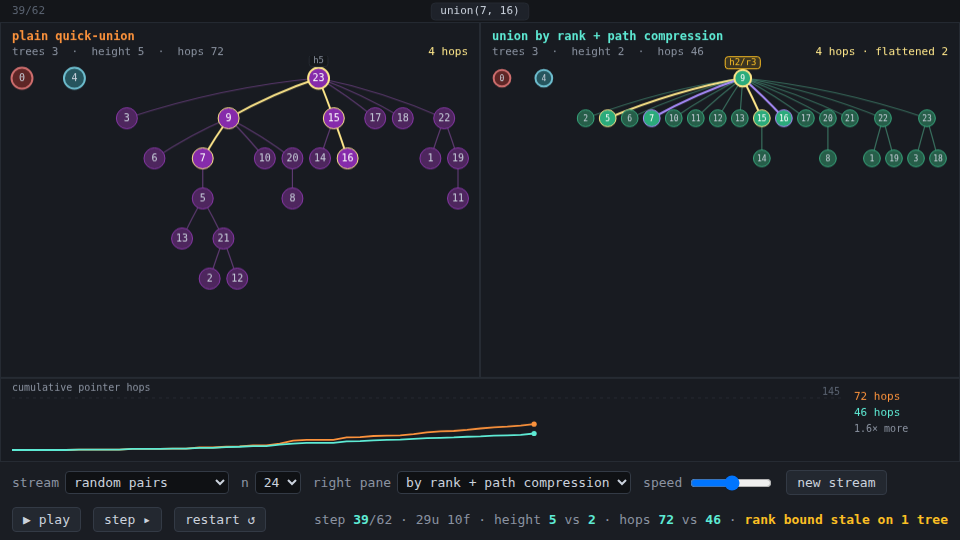
Task: Adjust the speed slider
Action: tap(731, 482)
